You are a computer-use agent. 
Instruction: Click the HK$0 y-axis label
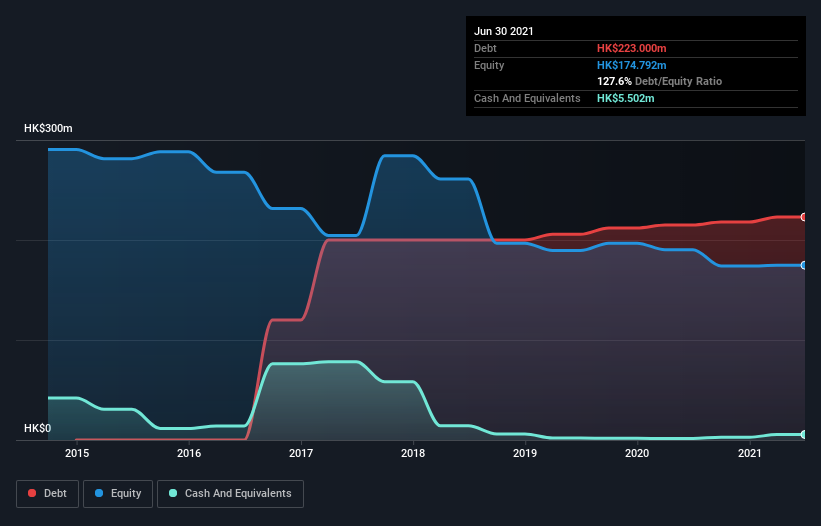pyautogui.click(x=38, y=428)
